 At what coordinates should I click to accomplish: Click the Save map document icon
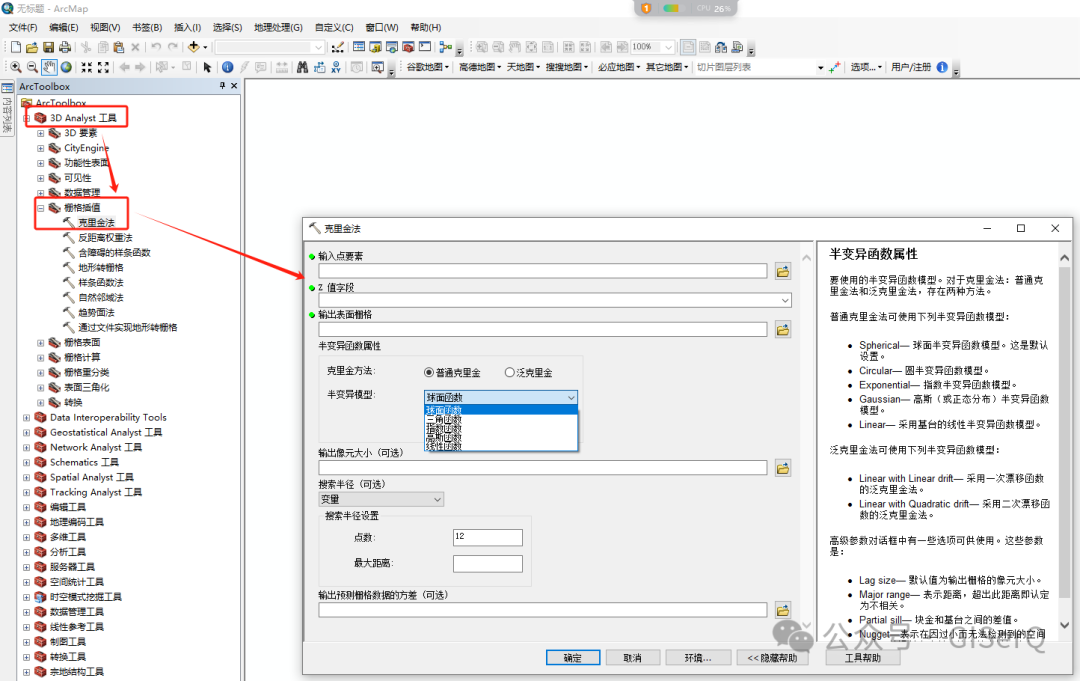pyautogui.click(x=48, y=47)
